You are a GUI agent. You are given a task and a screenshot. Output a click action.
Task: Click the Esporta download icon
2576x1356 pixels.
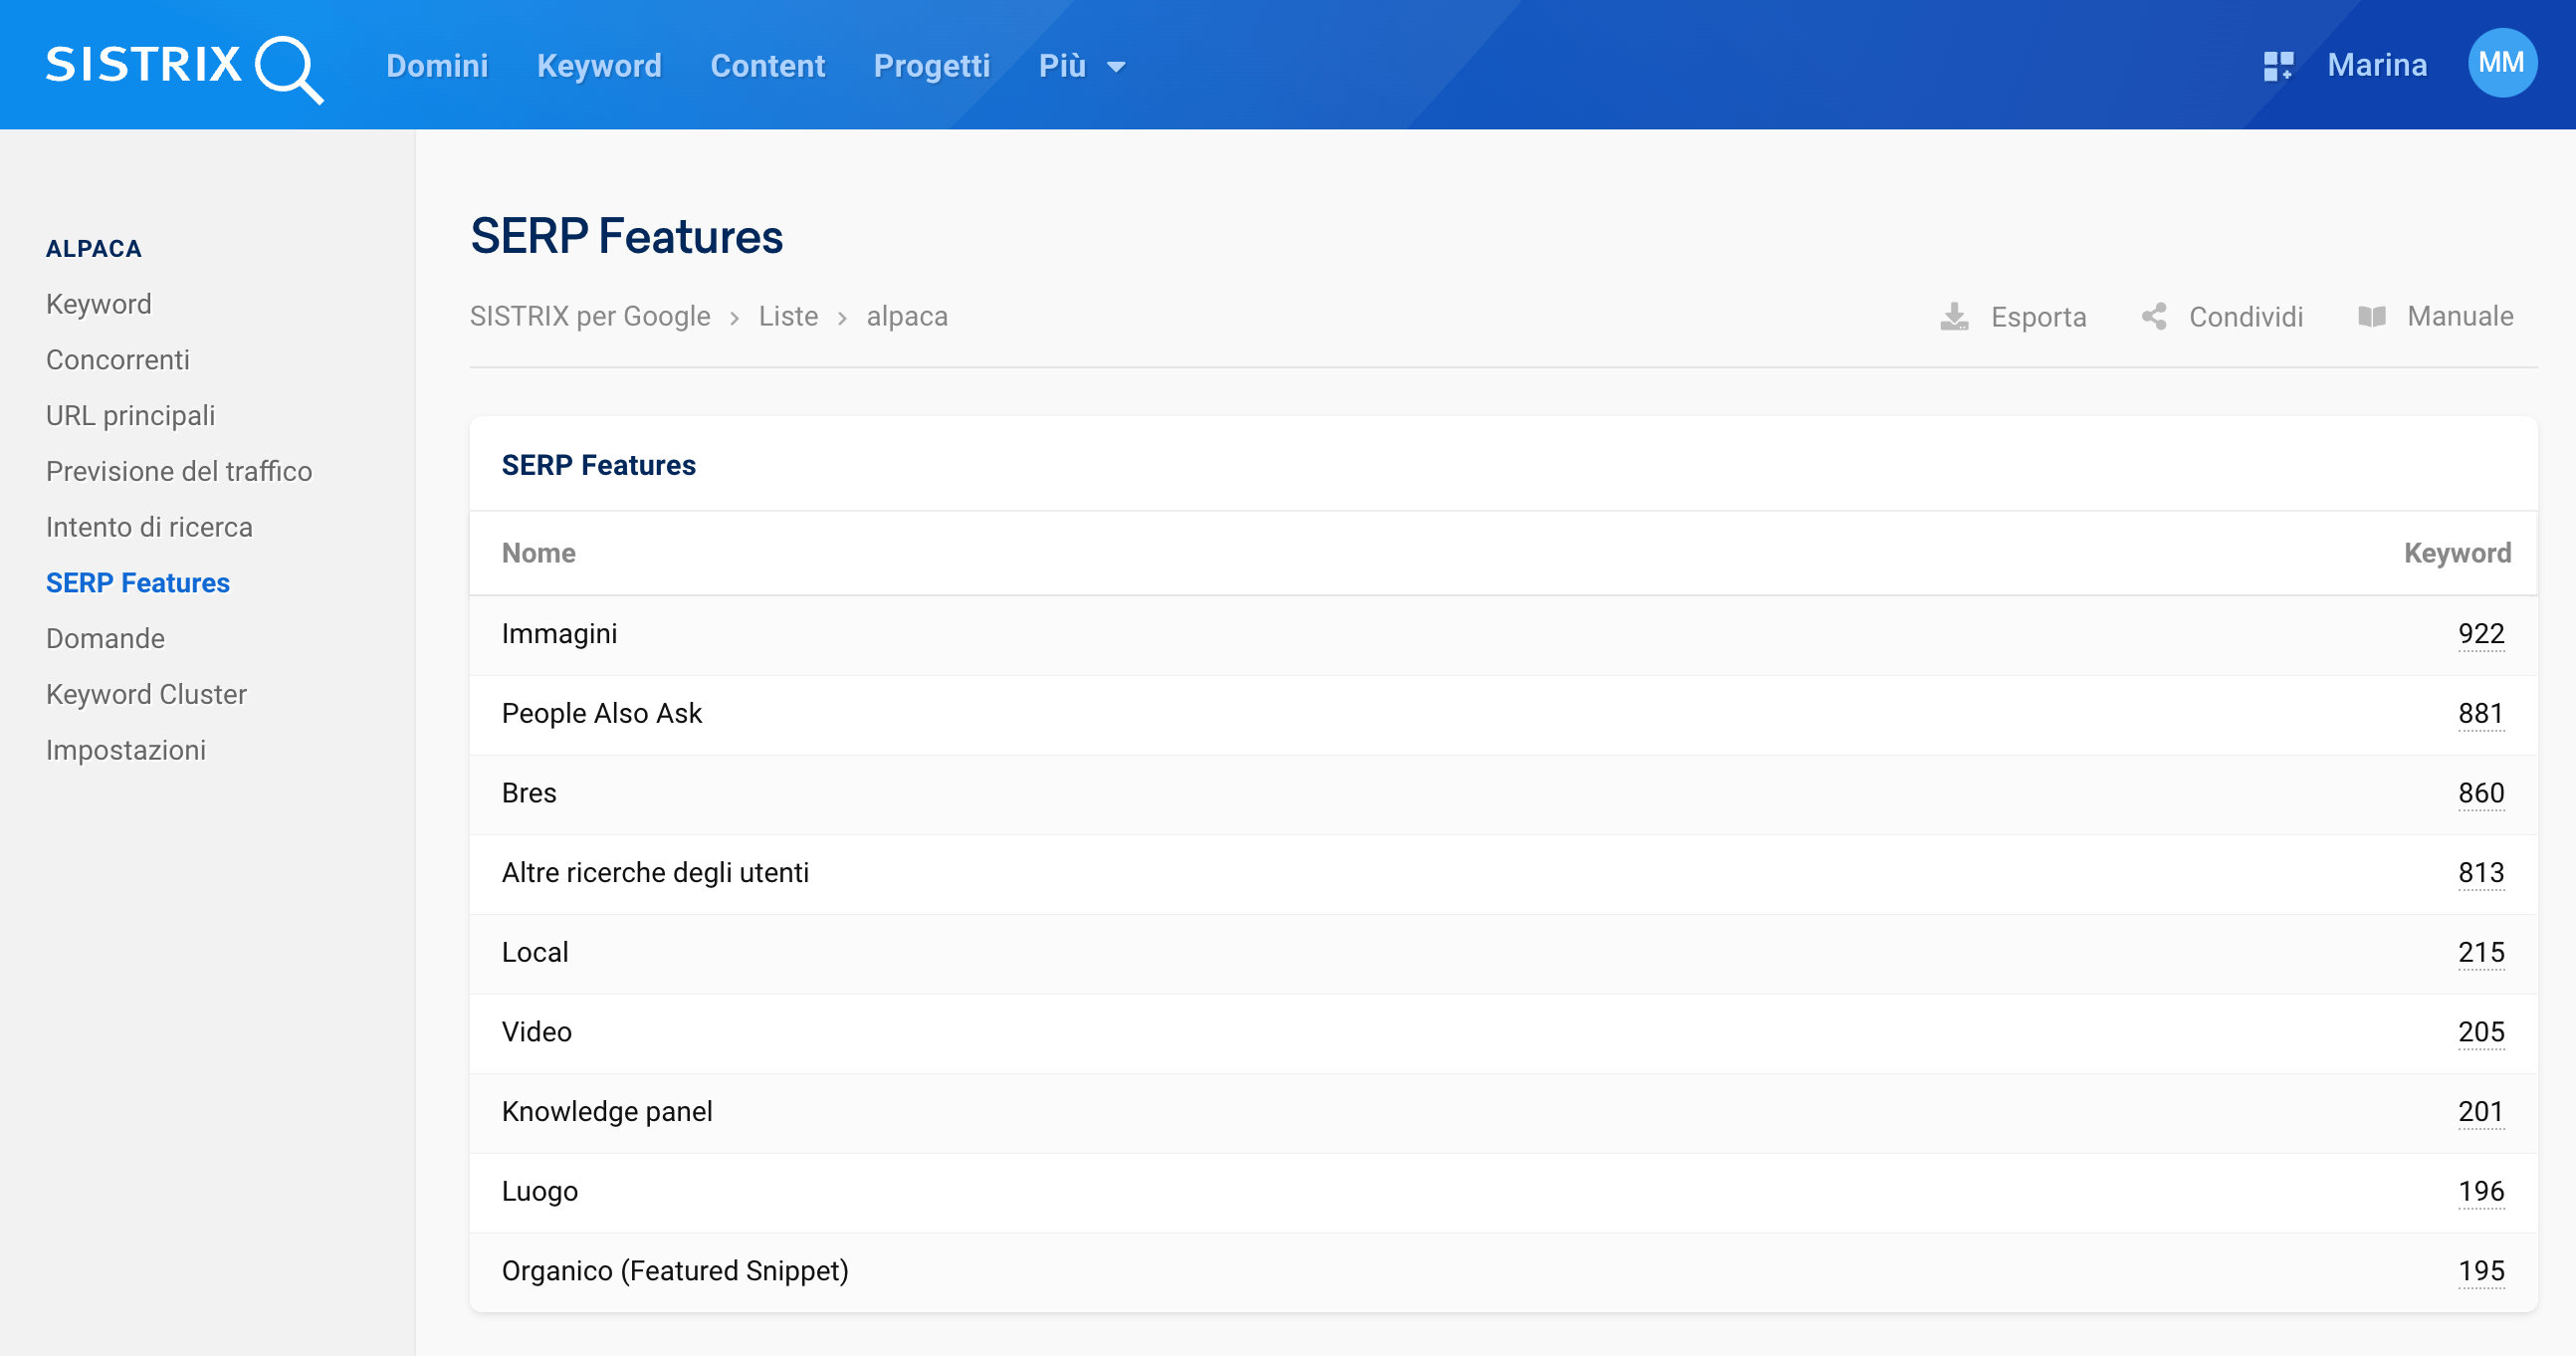point(1954,317)
